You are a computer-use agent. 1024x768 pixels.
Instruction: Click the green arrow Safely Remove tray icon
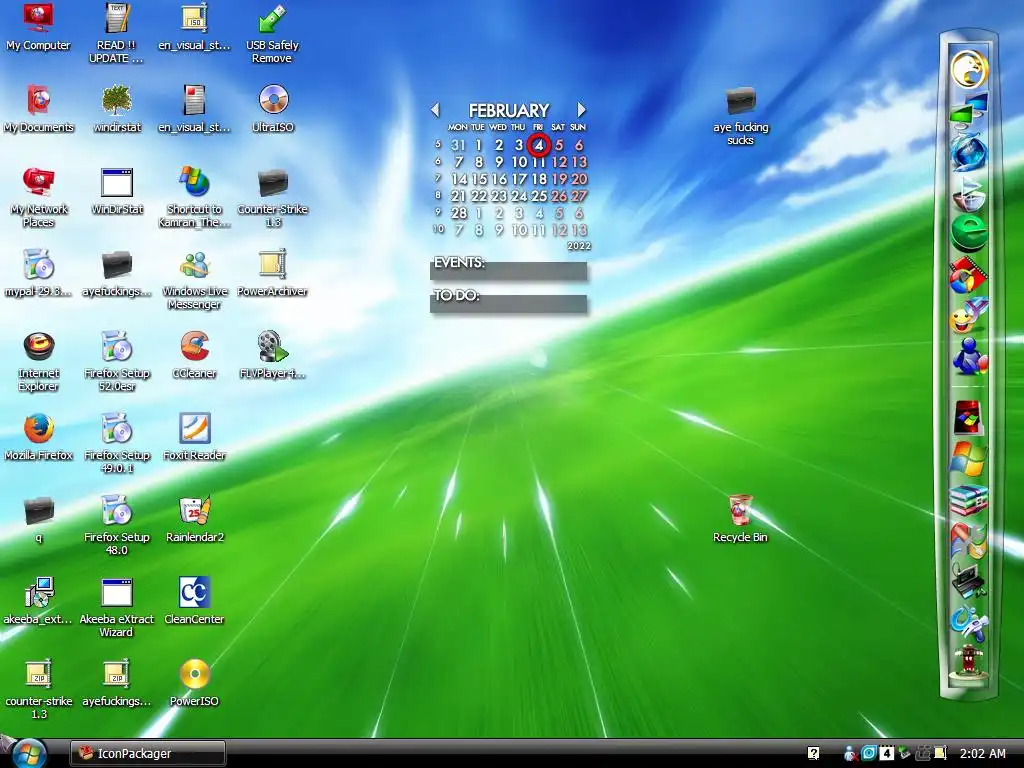pos(904,753)
